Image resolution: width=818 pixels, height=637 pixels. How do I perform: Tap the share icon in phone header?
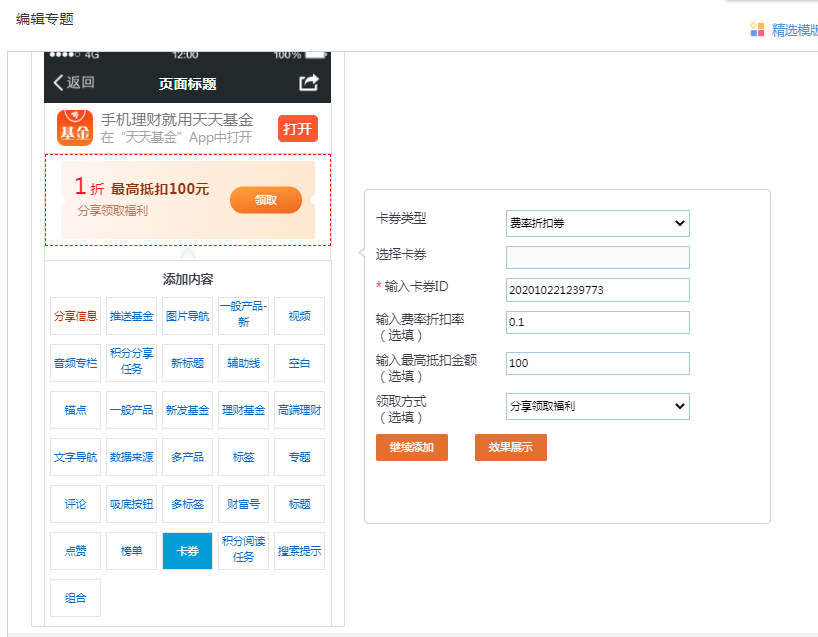click(x=308, y=83)
